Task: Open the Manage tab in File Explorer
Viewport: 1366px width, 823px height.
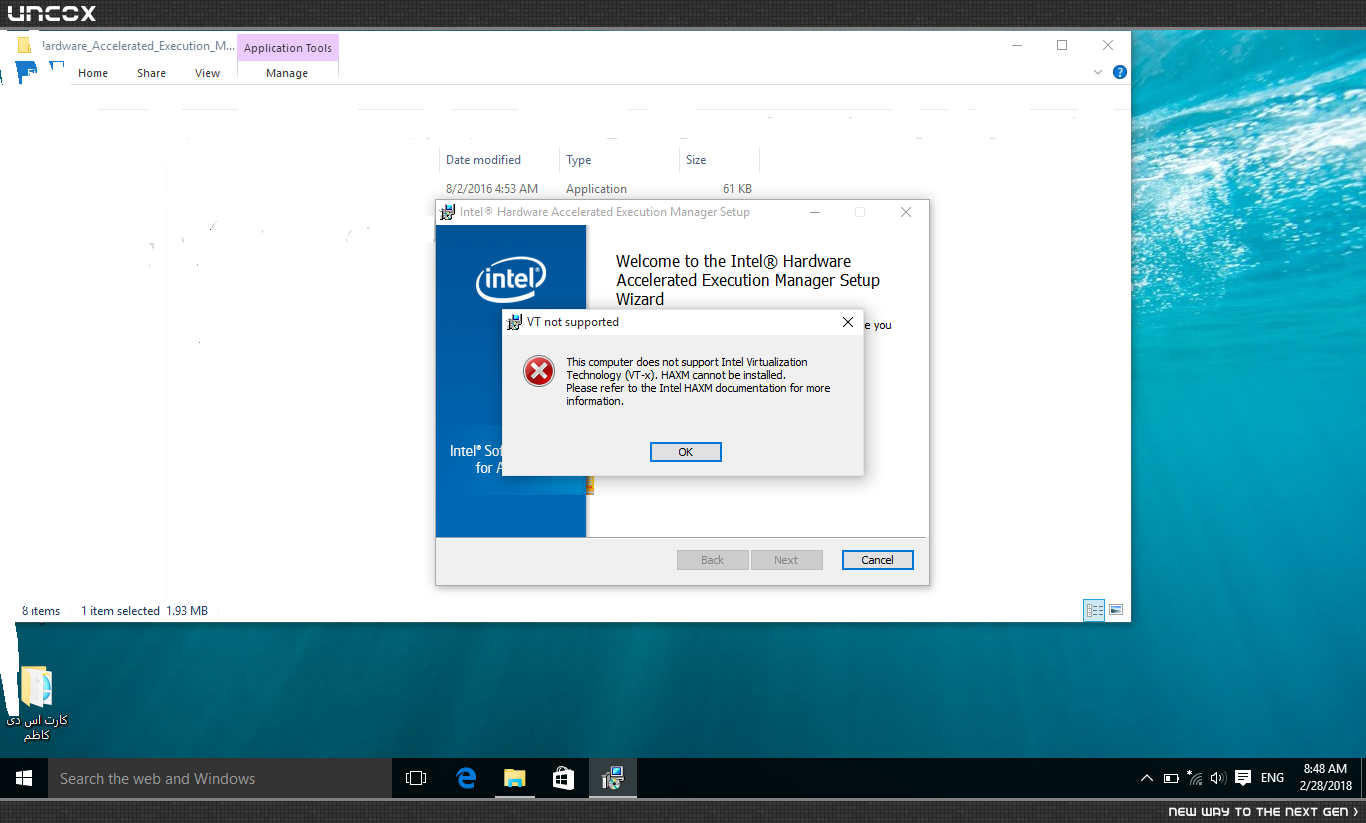Action: 287,73
